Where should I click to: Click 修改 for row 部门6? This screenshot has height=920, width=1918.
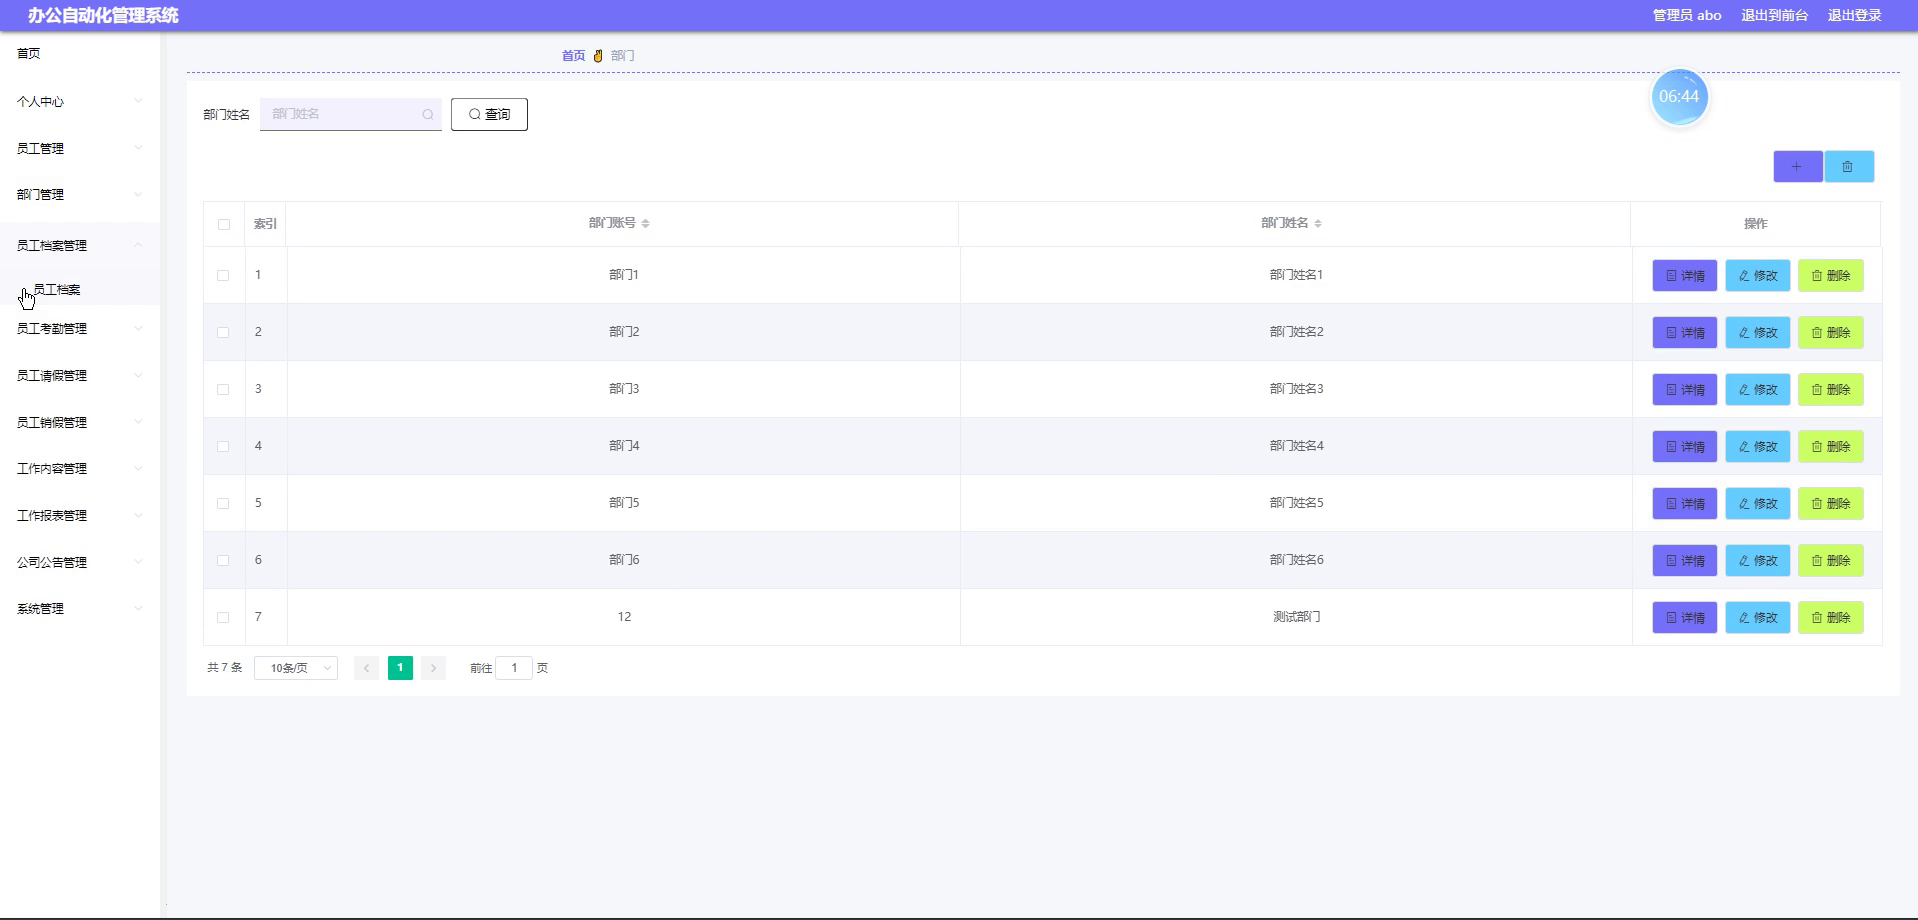1758,561
